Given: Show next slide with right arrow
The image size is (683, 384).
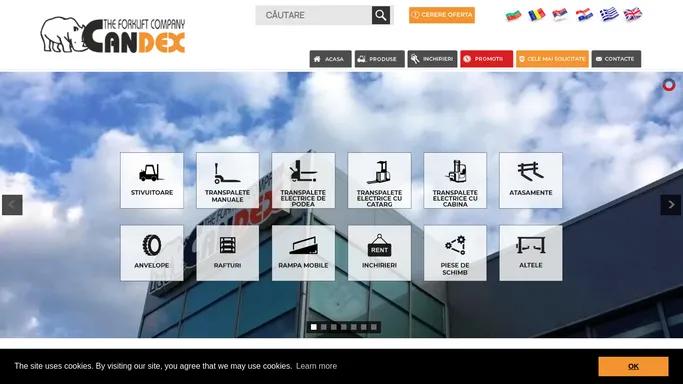Looking at the screenshot, I should tap(671, 205).
